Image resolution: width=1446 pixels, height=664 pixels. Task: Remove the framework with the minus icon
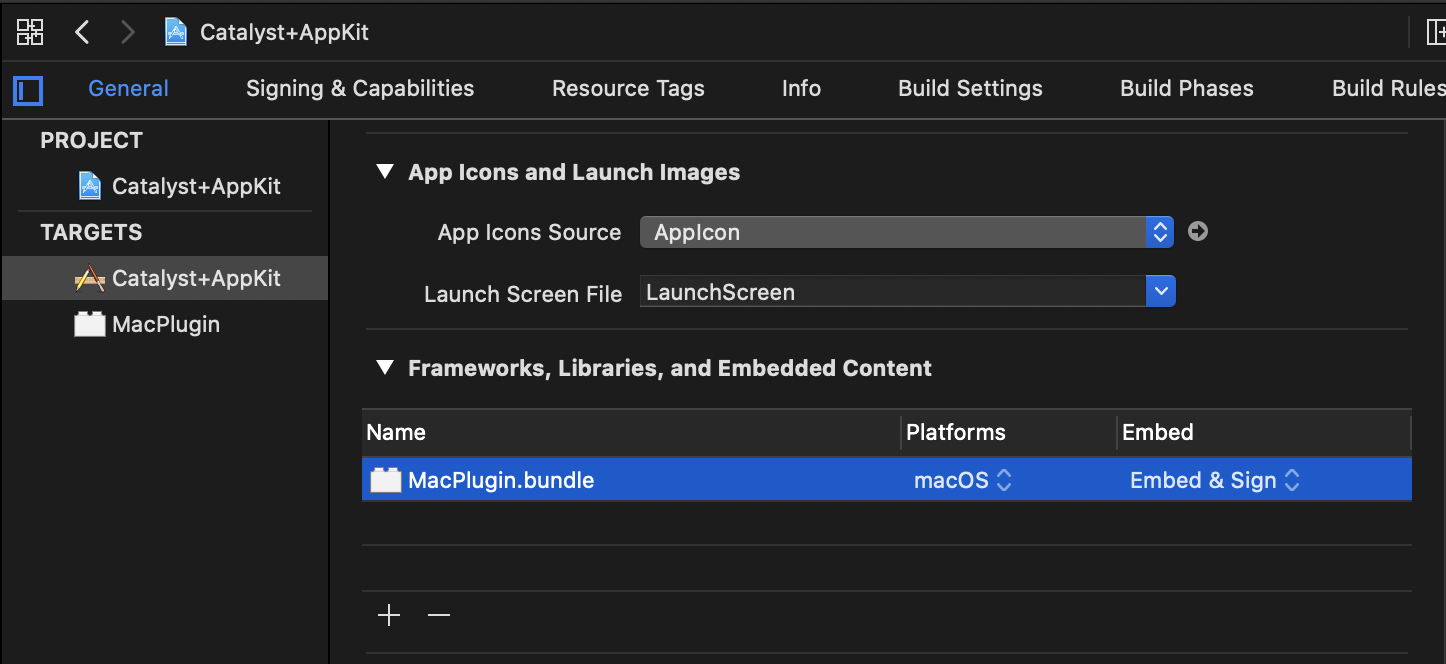[439, 615]
